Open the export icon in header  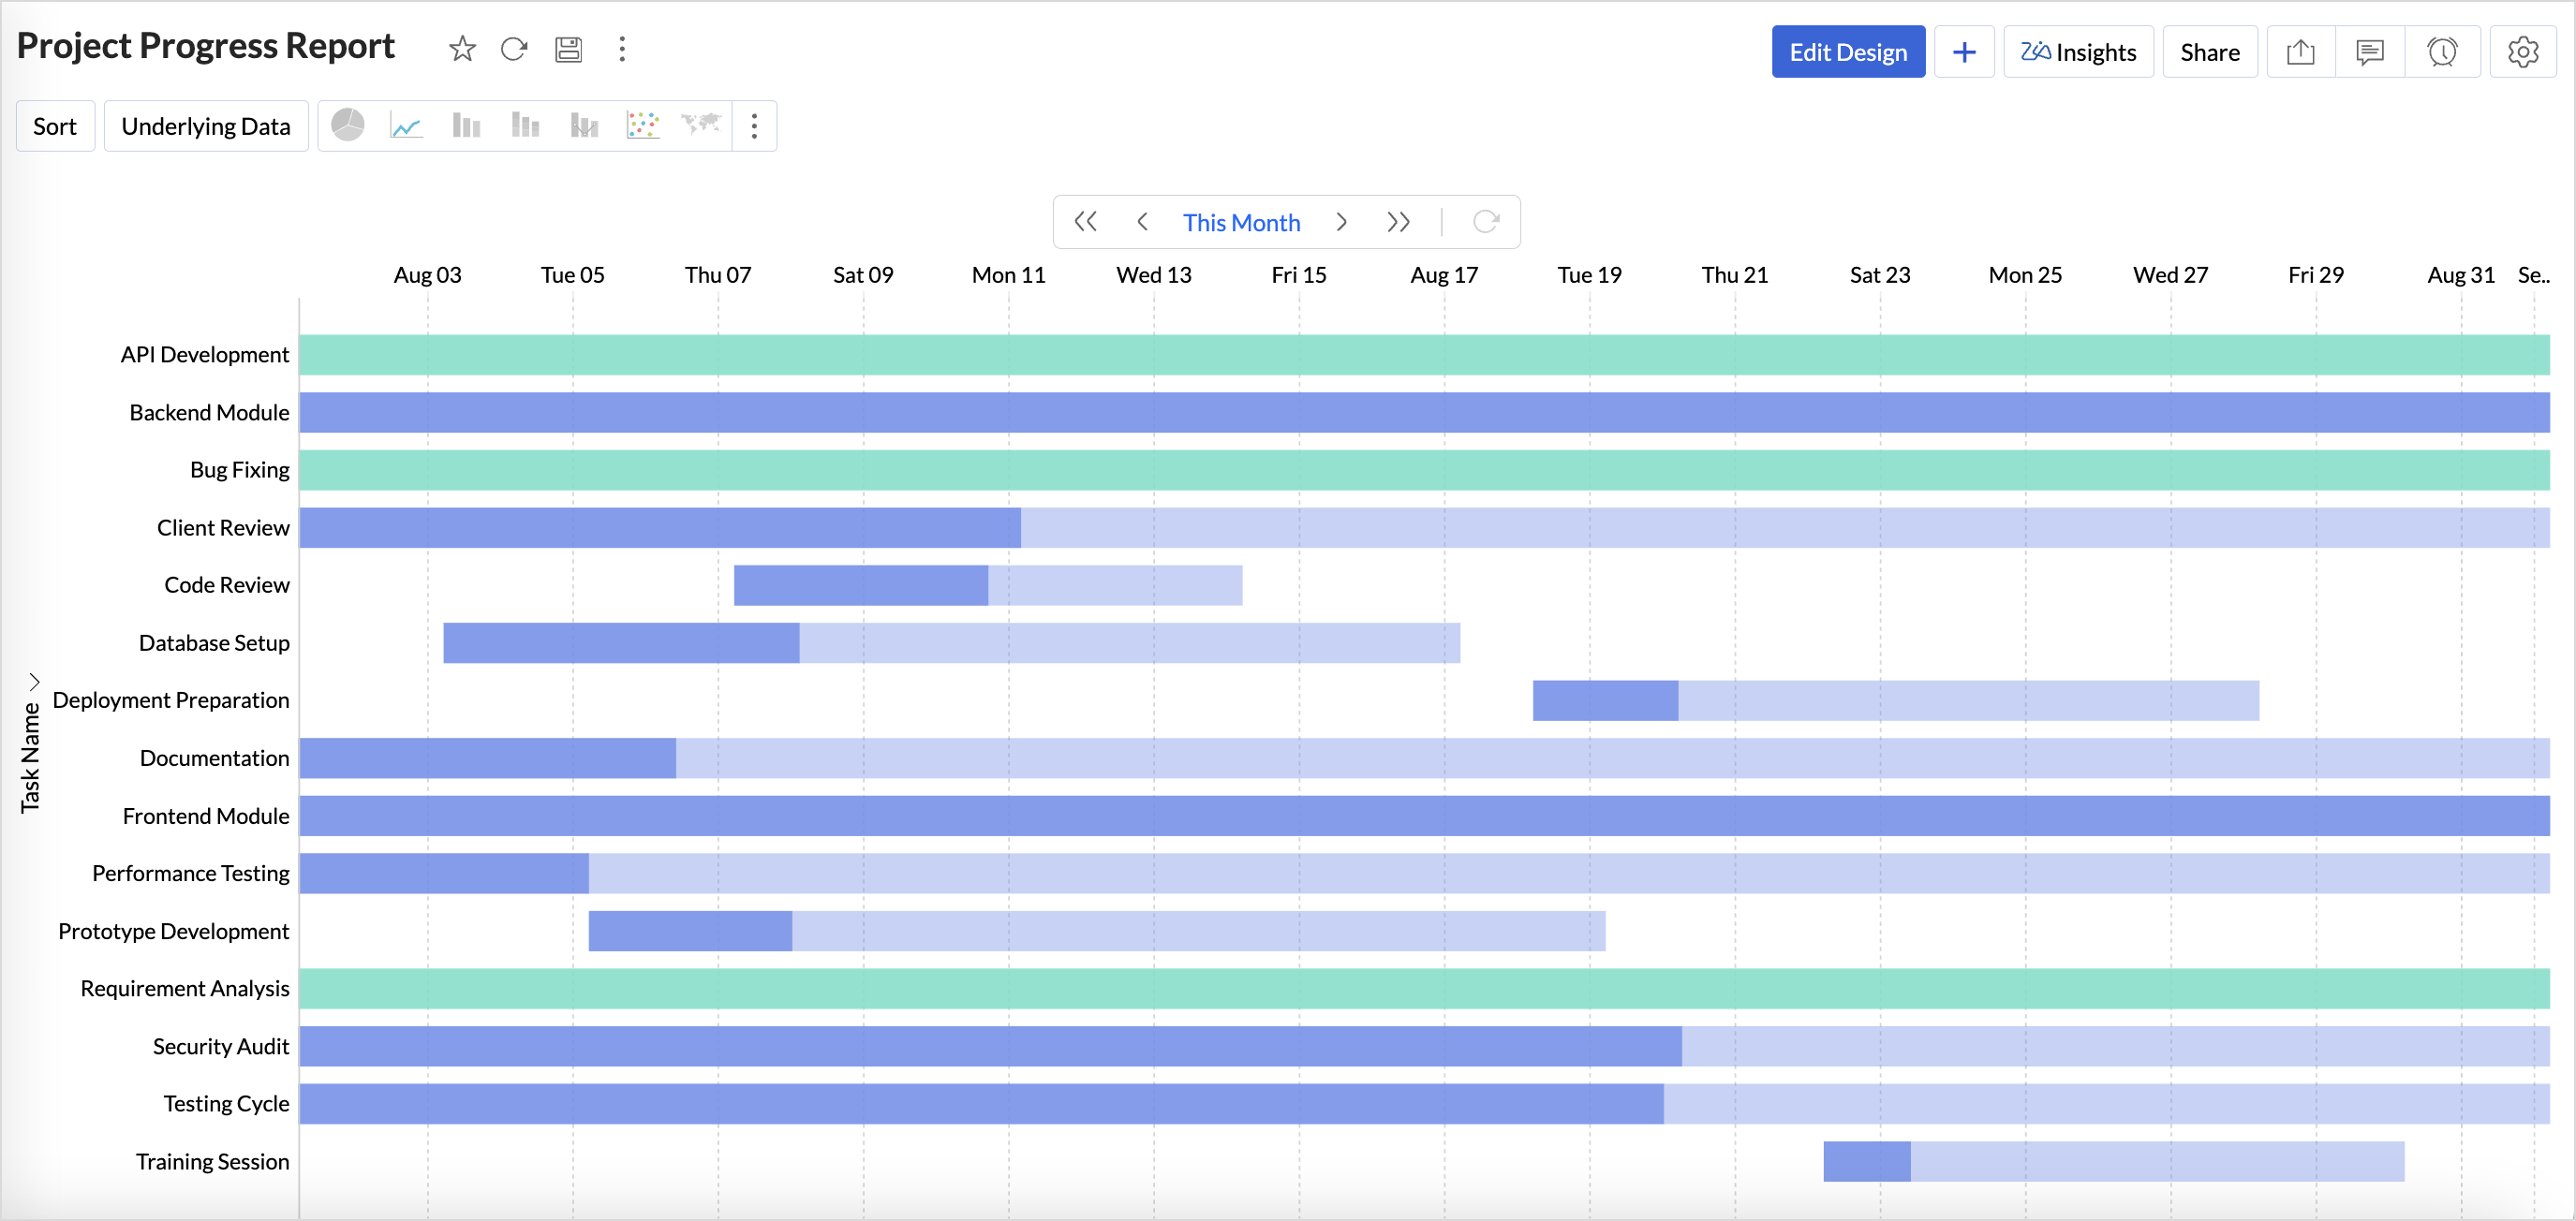tap(2300, 52)
